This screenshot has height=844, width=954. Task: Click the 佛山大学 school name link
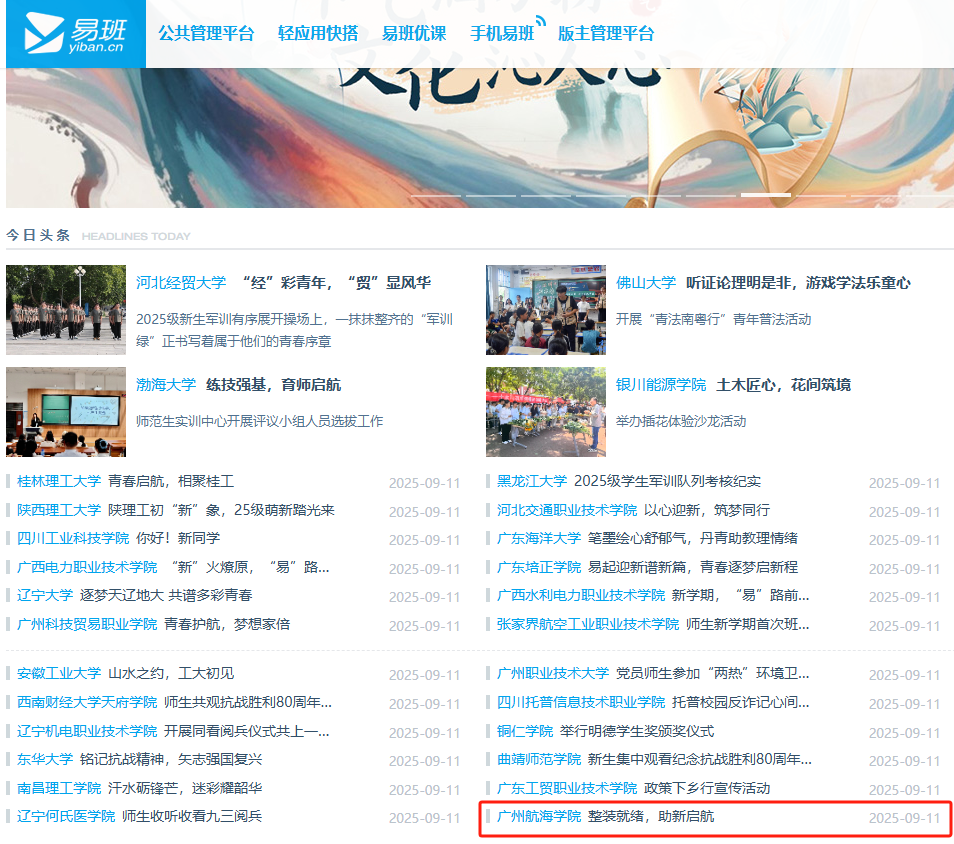645,283
